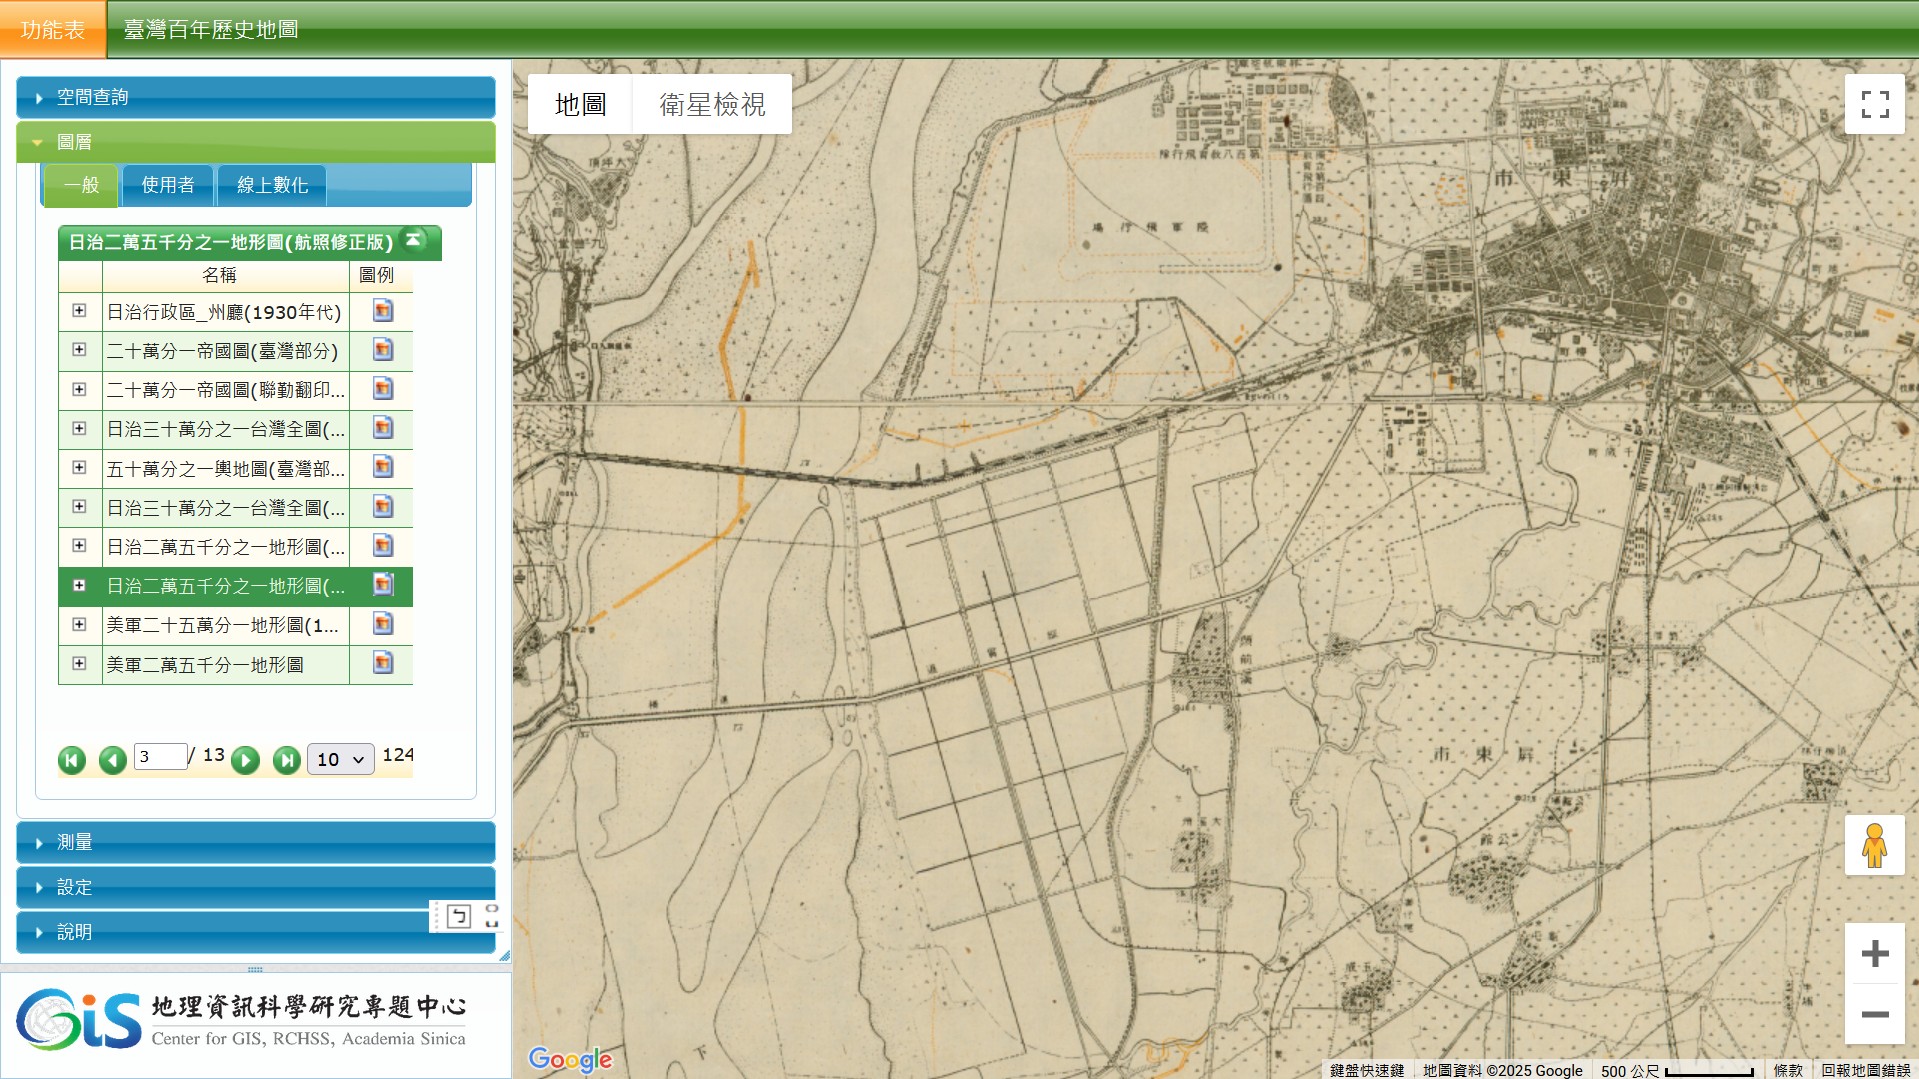Click the 500 公尺 scale bar
The height and width of the screenshot is (1079, 1919).
1677,1070
